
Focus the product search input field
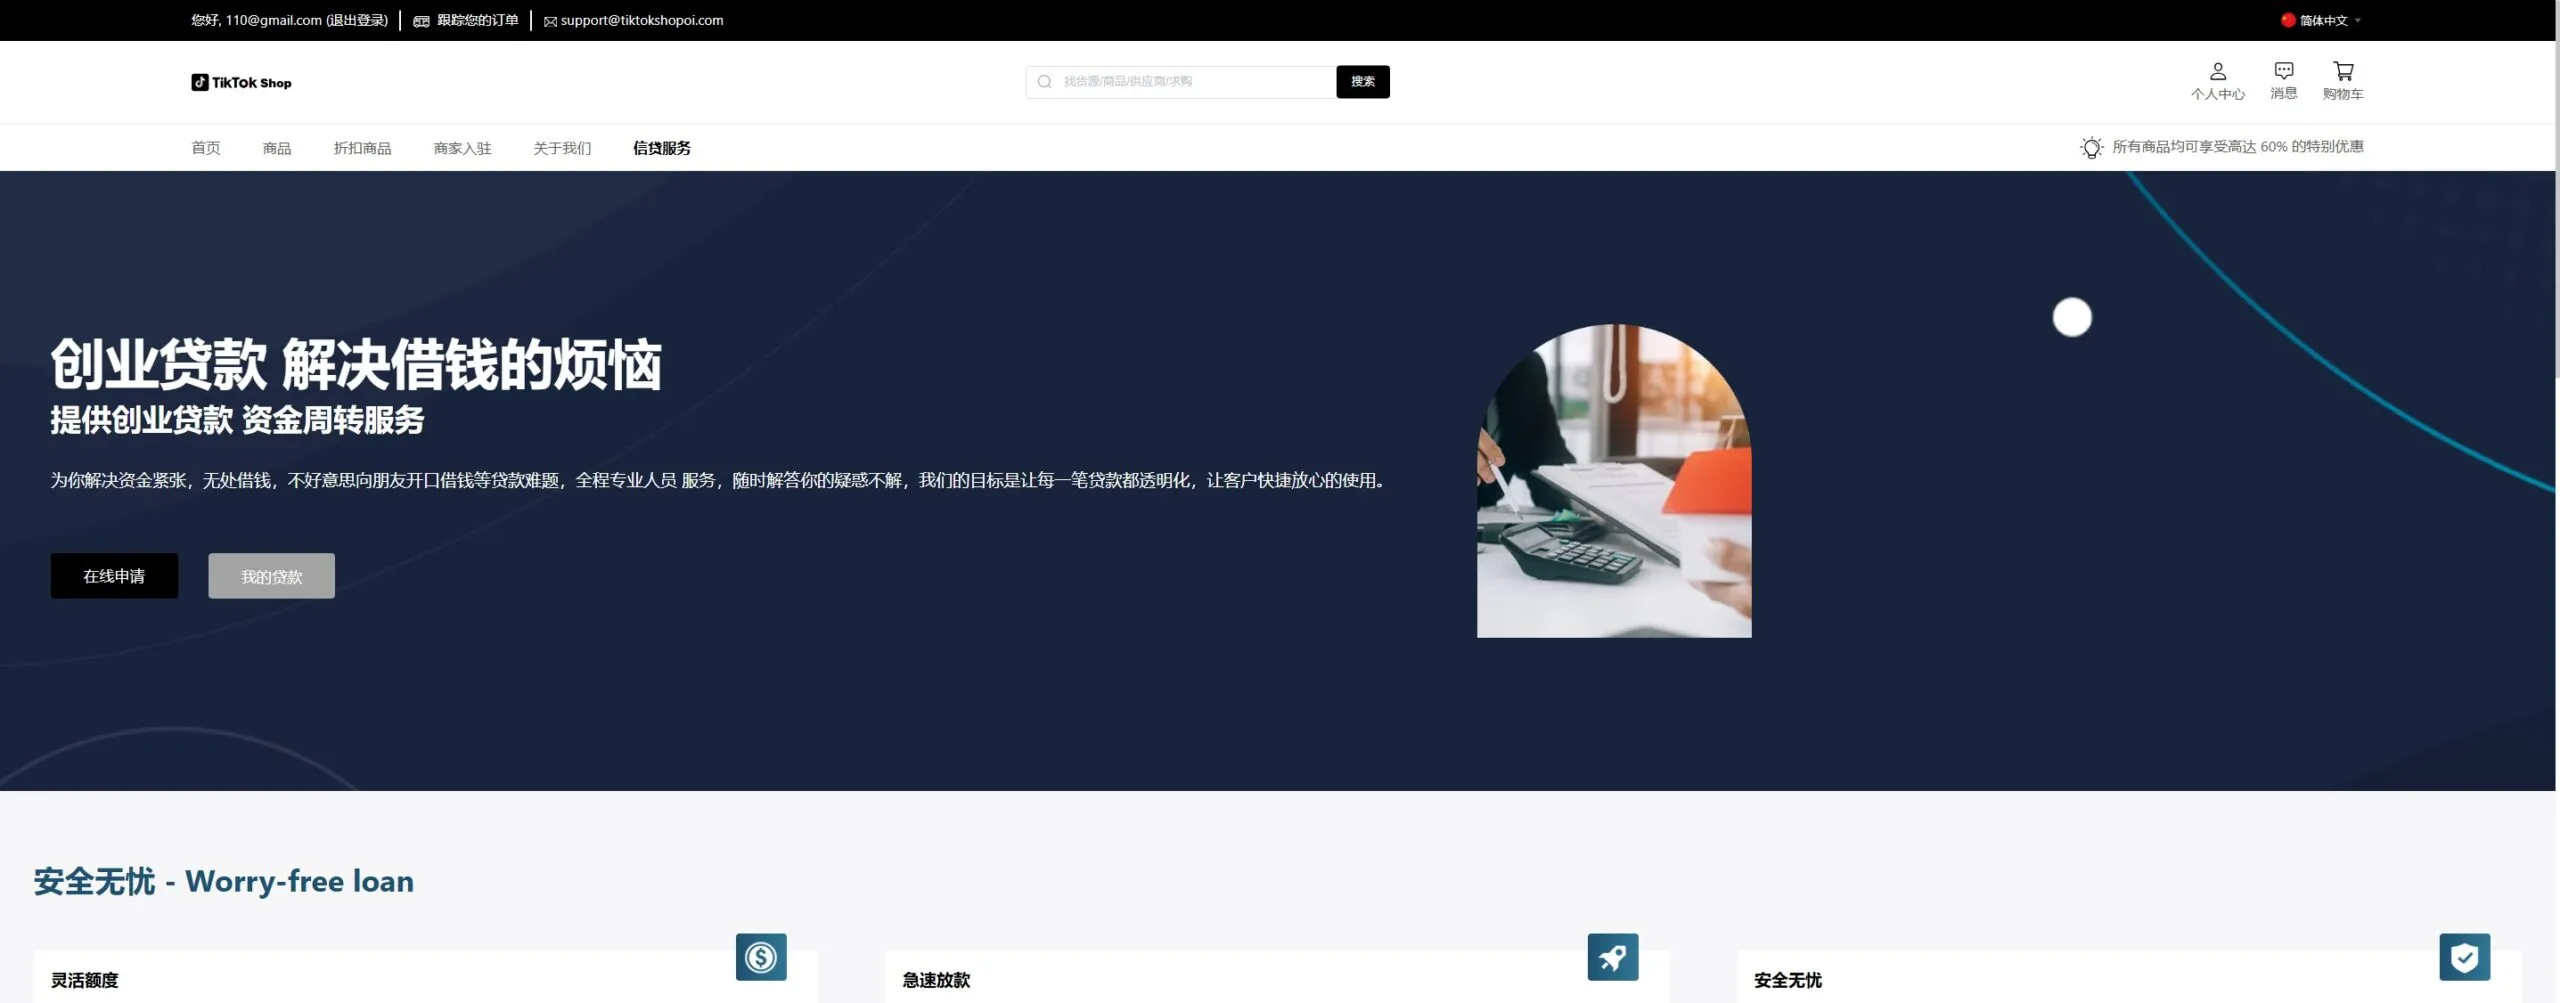(x=1181, y=82)
